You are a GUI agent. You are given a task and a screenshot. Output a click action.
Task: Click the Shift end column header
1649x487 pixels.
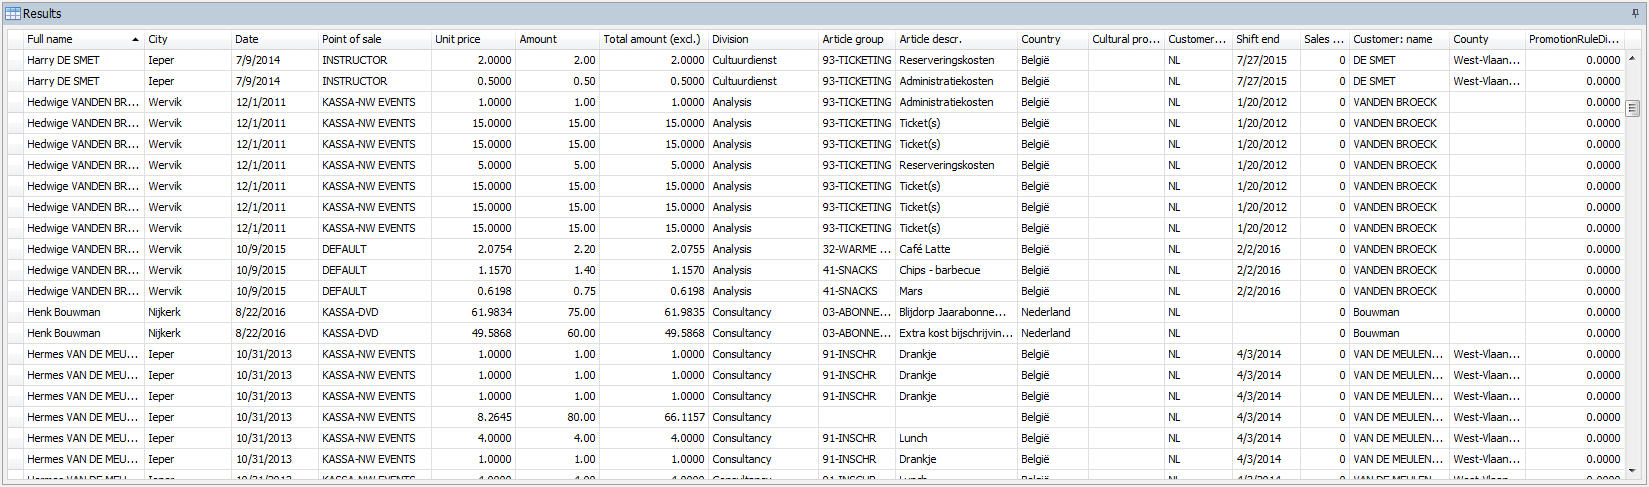click(1264, 40)
